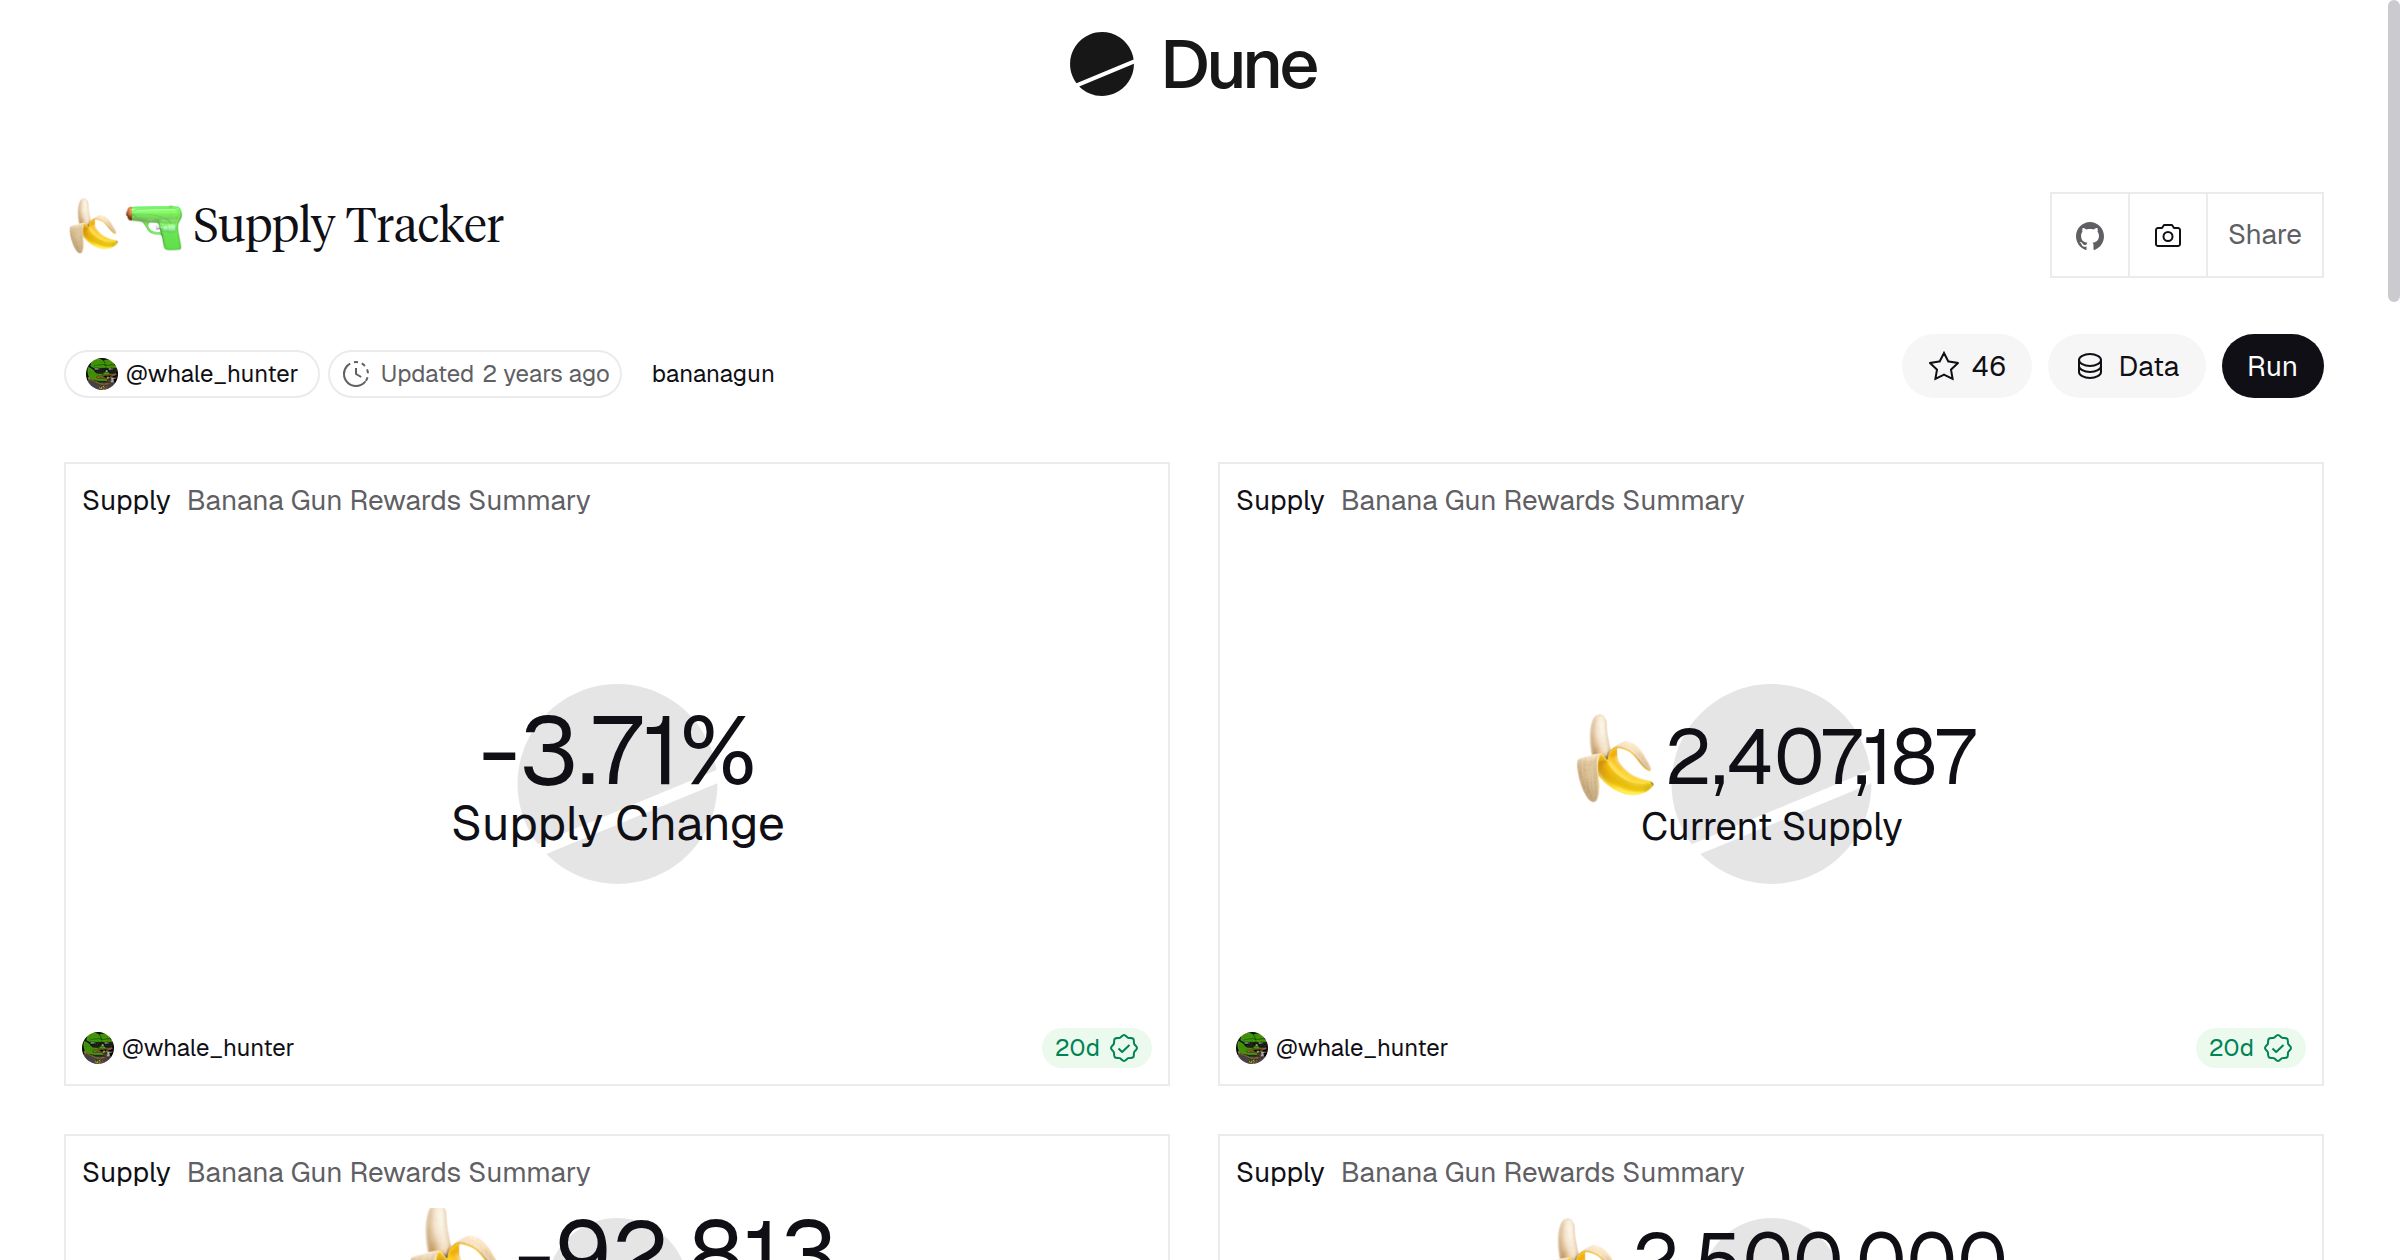Open the @whale_hunter profile link
Image resolution: width=2400 pixels, height=1260 pixels.
[x=211, y=373]
